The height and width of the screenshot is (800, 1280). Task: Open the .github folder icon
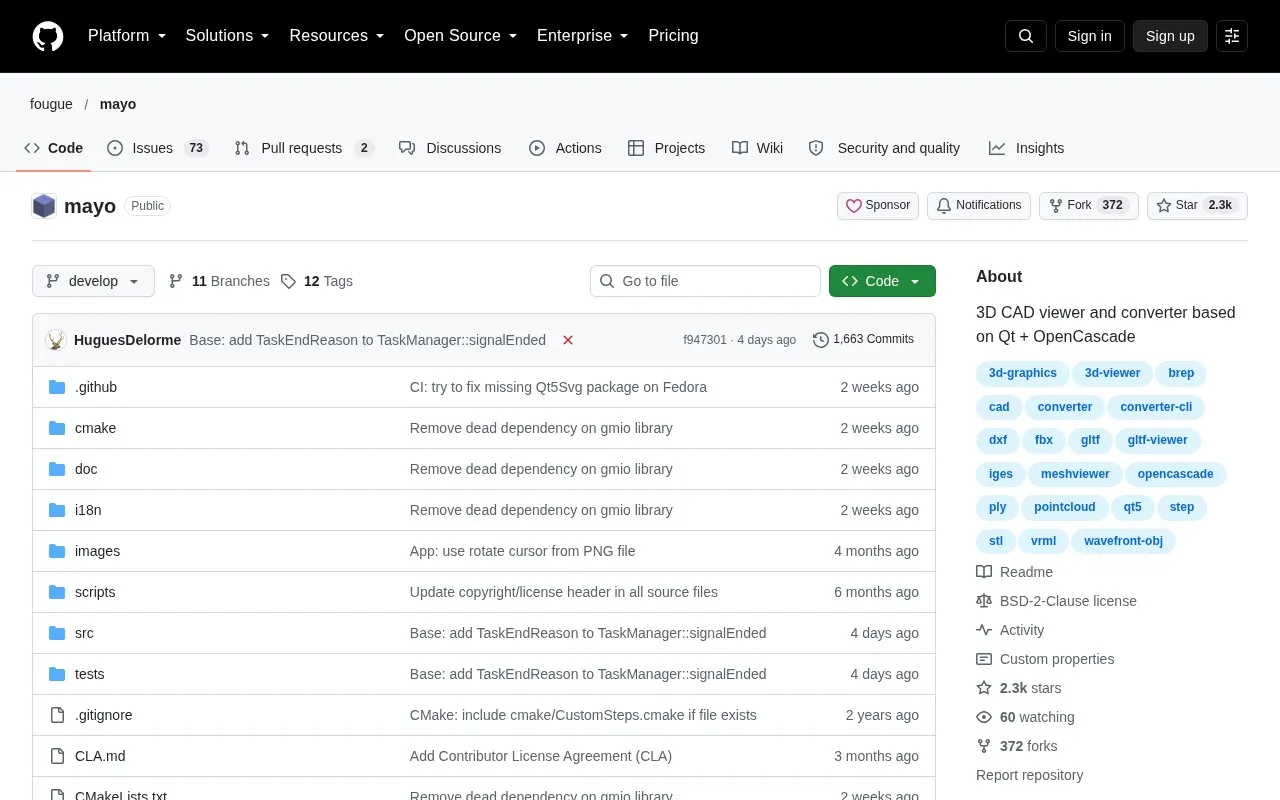(x=57, y=387)
